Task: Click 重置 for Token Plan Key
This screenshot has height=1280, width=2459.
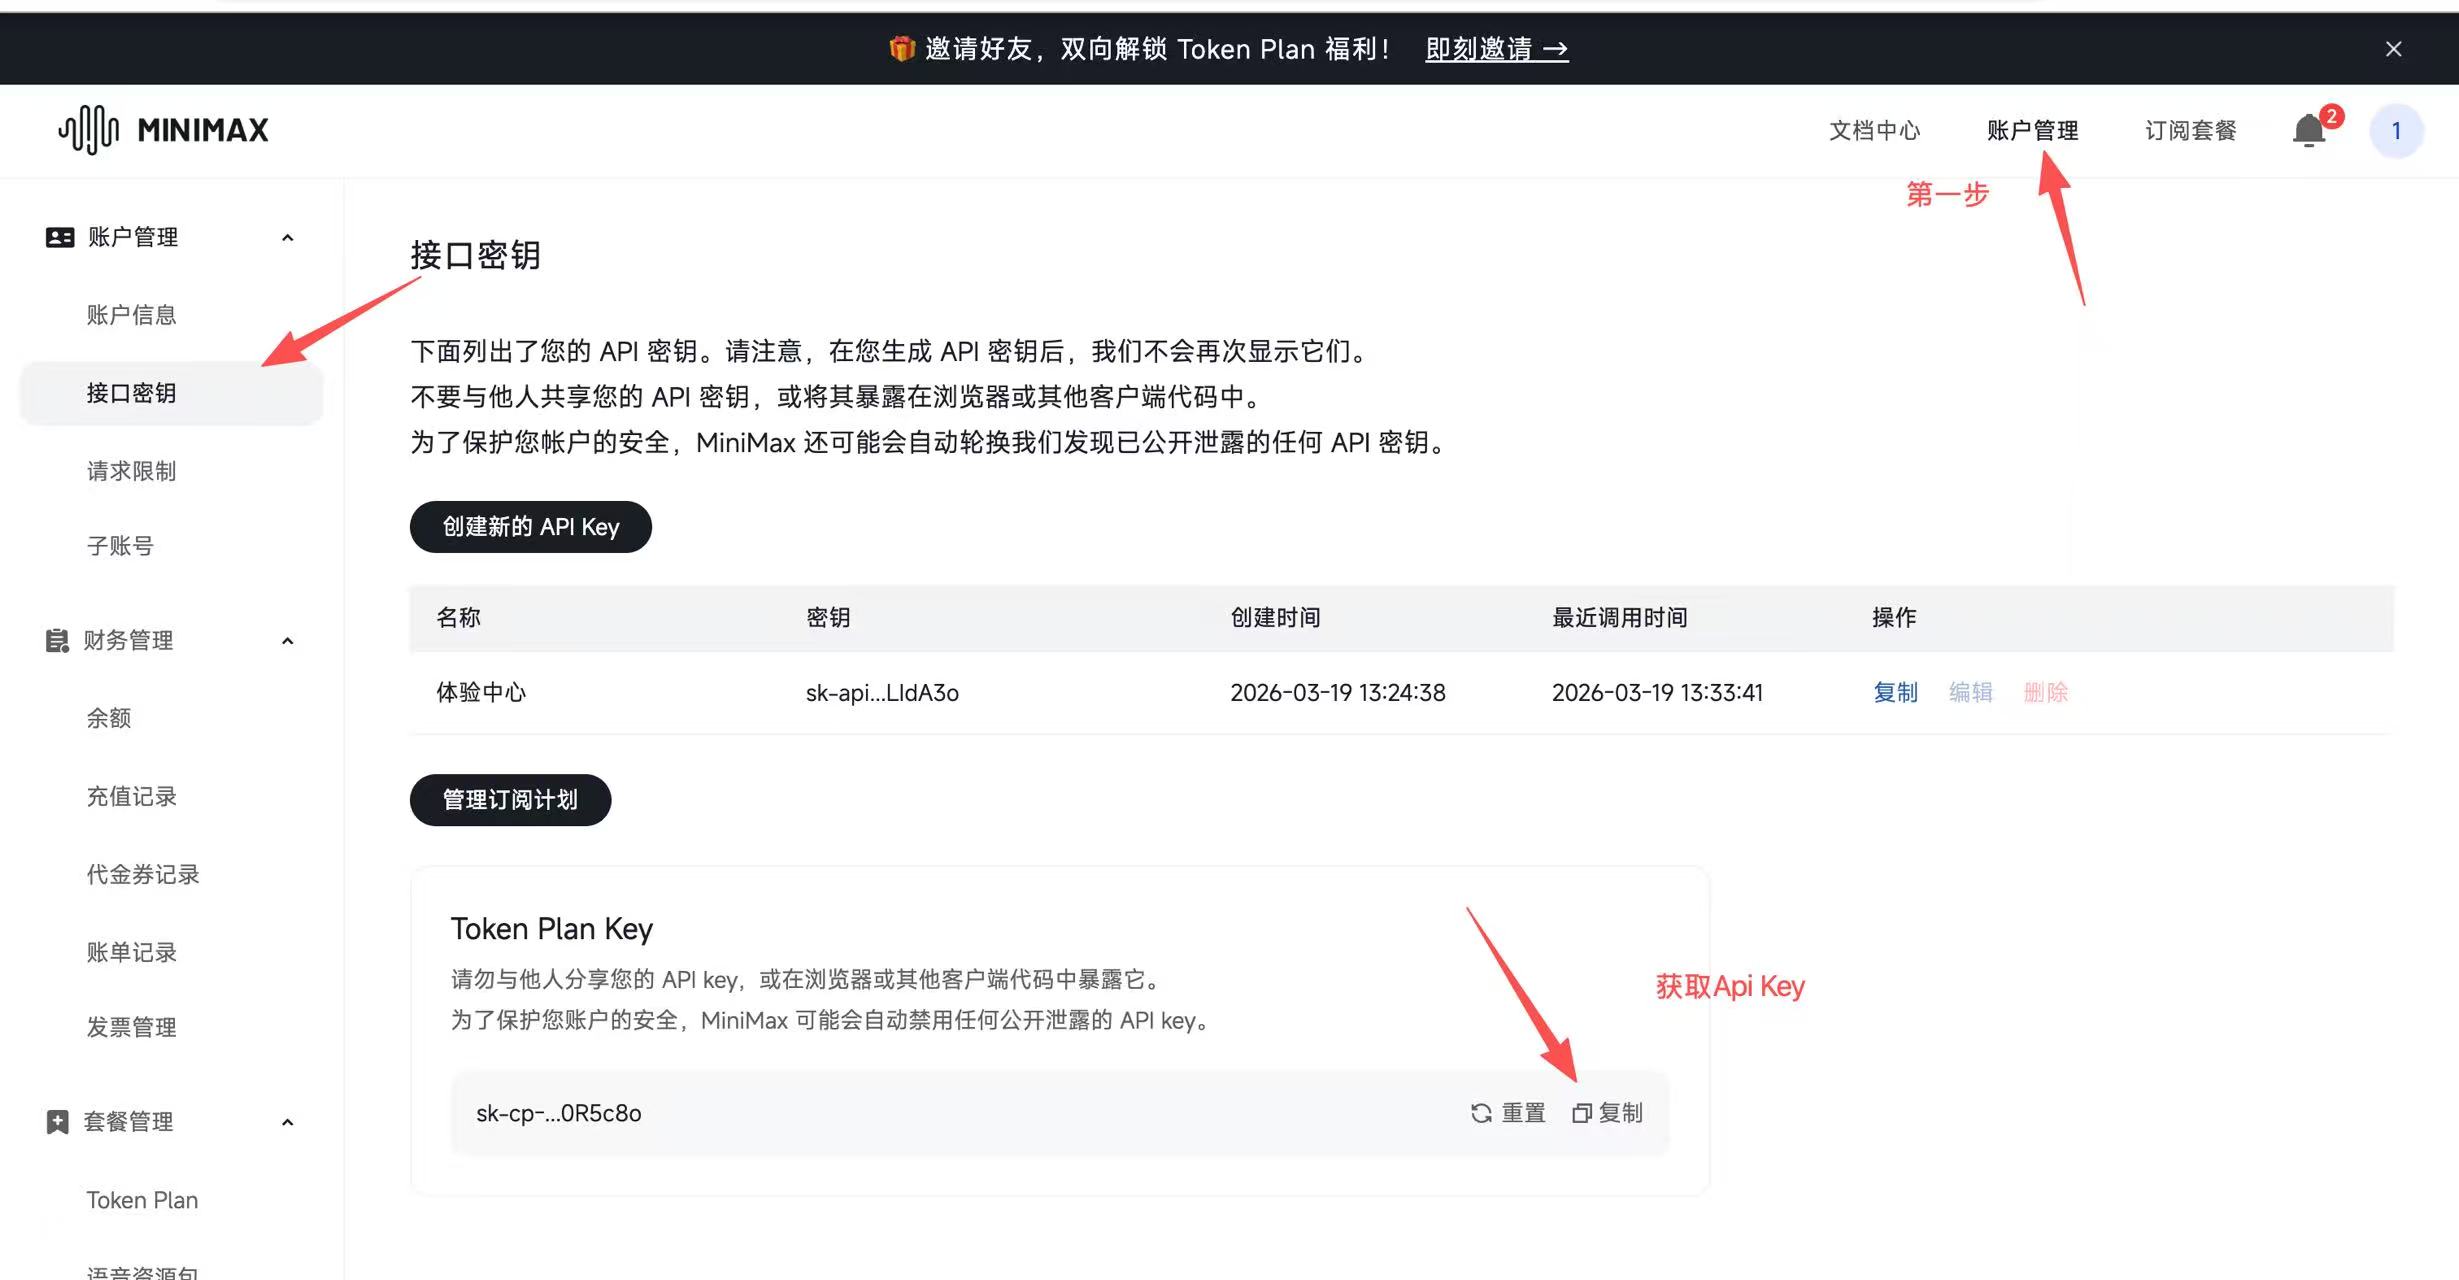Action: (1523, 1113)
